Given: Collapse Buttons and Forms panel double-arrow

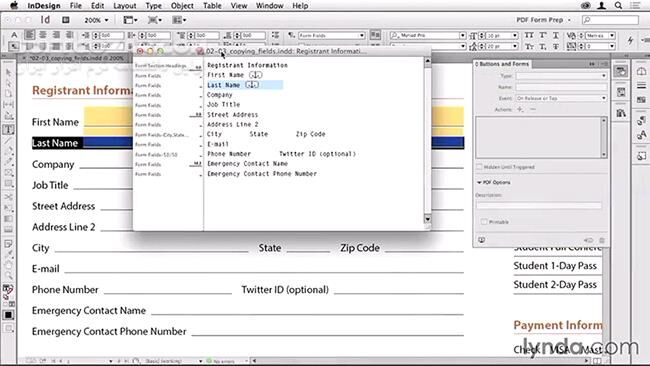Looking at the screenshot, I should click(x=592, y=64).
